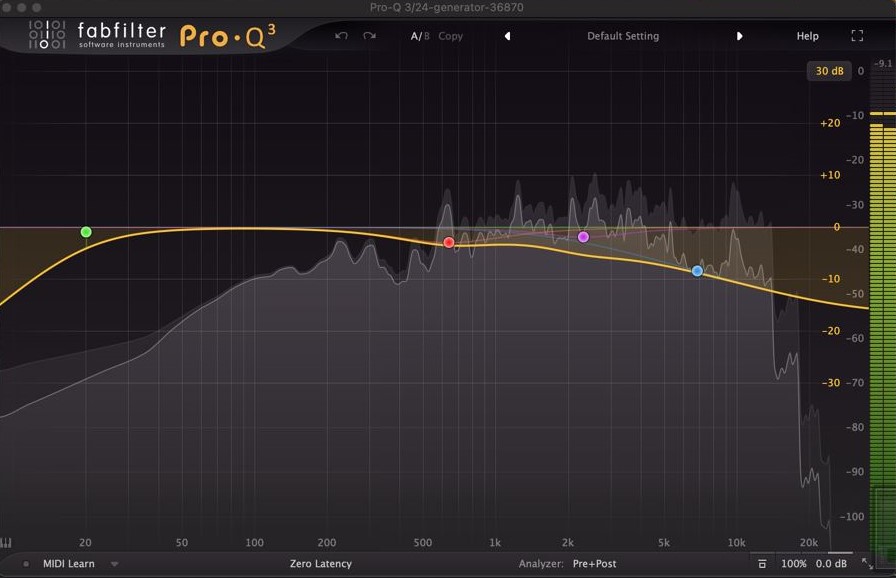The image size is (896, 578).
Task: Toggle the A/B state switch
Action: [420, 36]
